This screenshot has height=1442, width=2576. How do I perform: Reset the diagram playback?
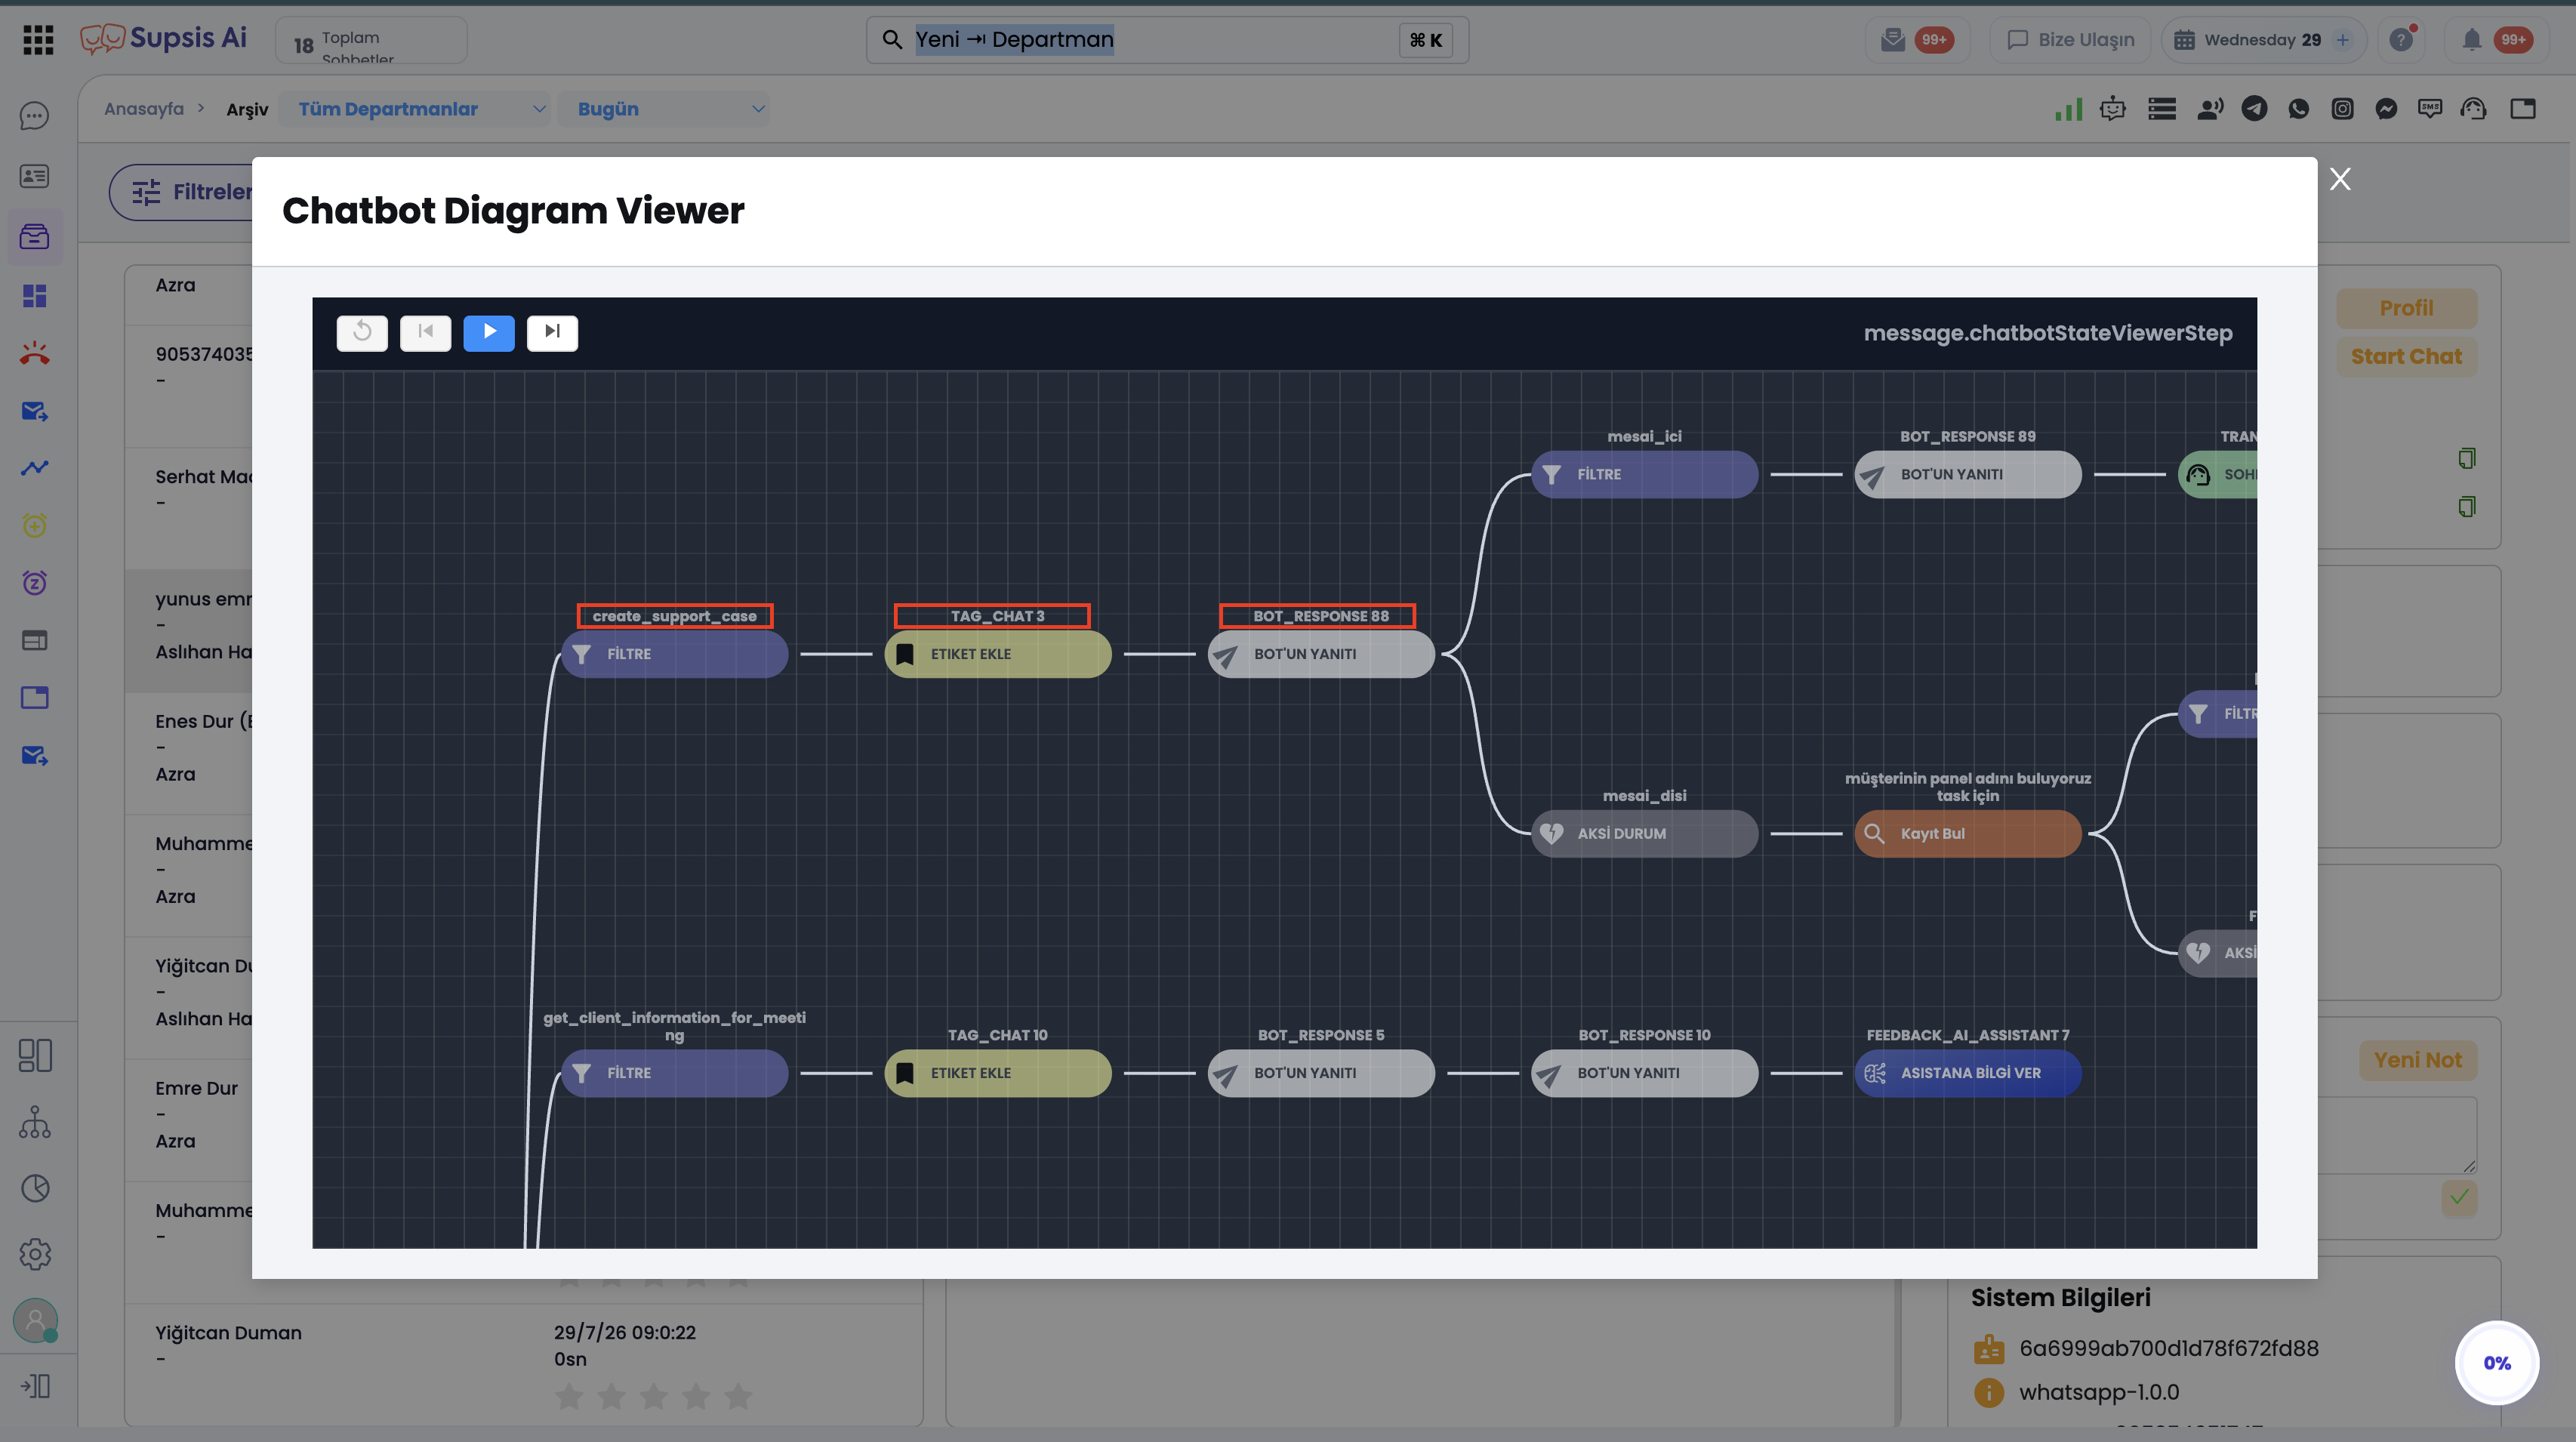pyautogui.click(x=362, y=332)
